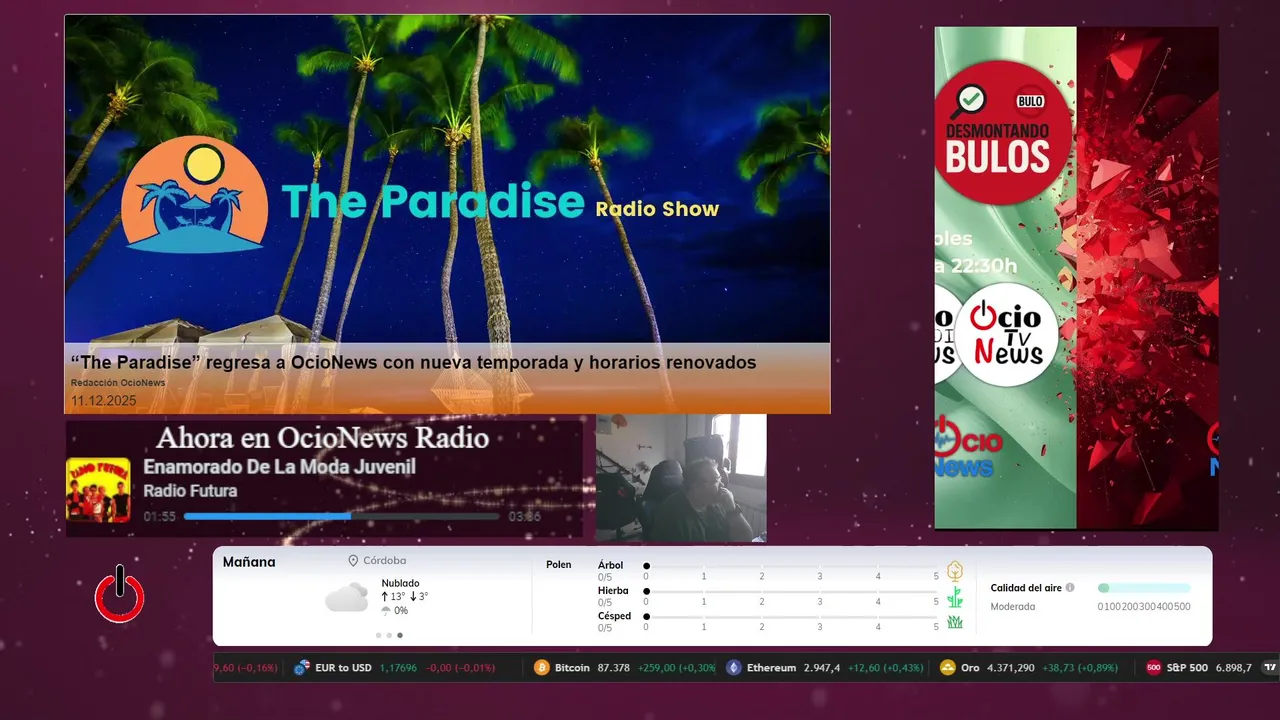Click song title Enamorado De La Moda Juvenil
1280x720 pixels.
279,467
